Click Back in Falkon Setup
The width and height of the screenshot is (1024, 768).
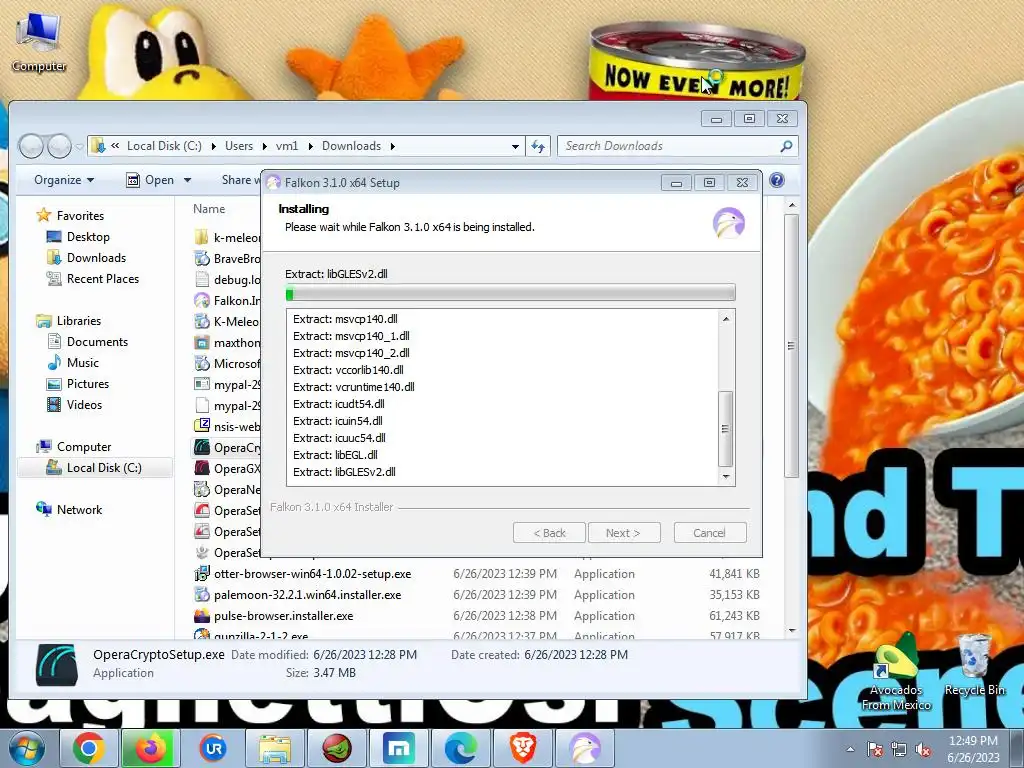549,533
